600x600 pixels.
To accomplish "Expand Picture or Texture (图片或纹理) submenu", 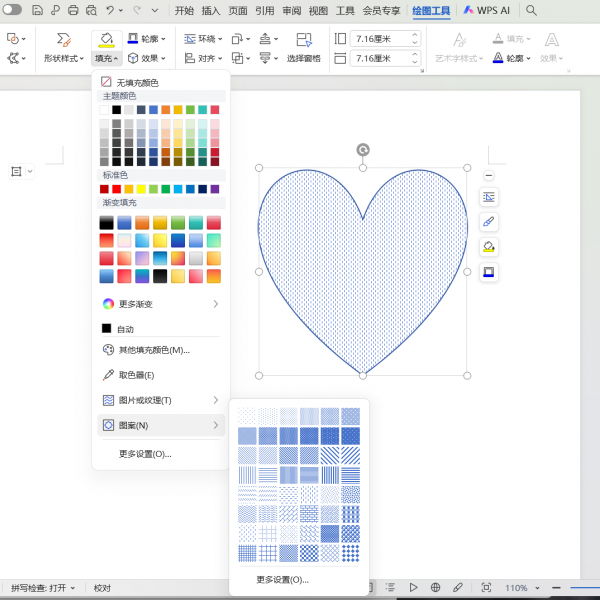I will (160, 400).
